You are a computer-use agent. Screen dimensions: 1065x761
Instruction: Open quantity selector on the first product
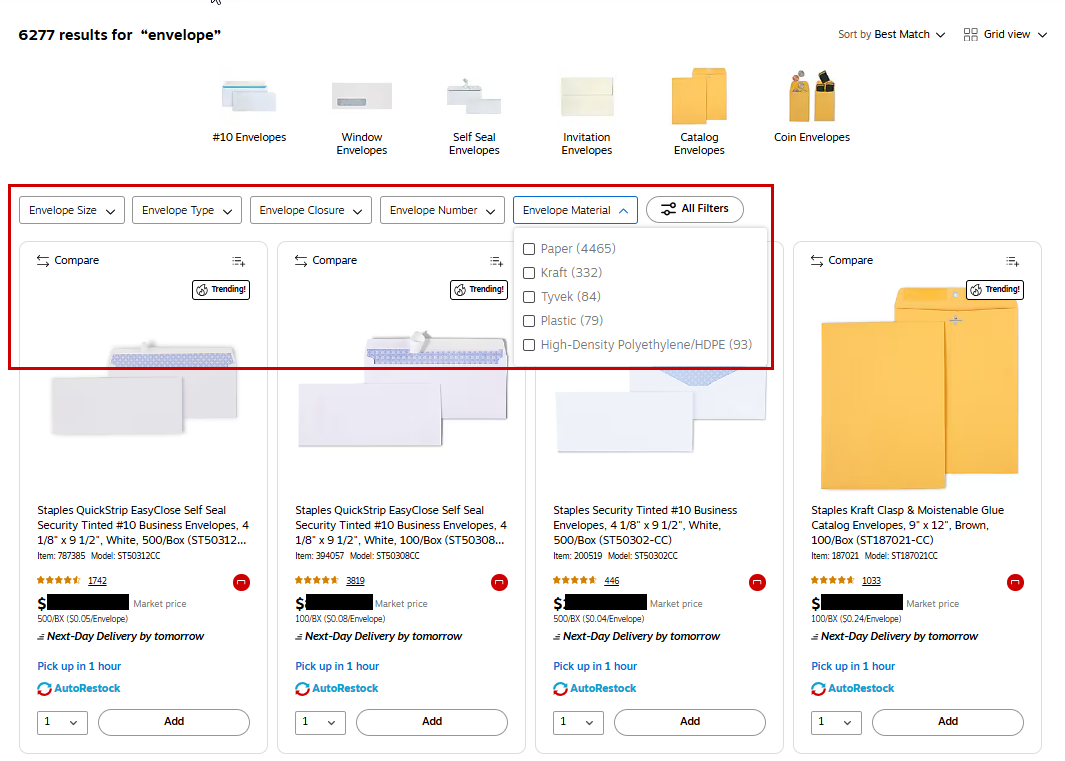click(x=63, y=722)
